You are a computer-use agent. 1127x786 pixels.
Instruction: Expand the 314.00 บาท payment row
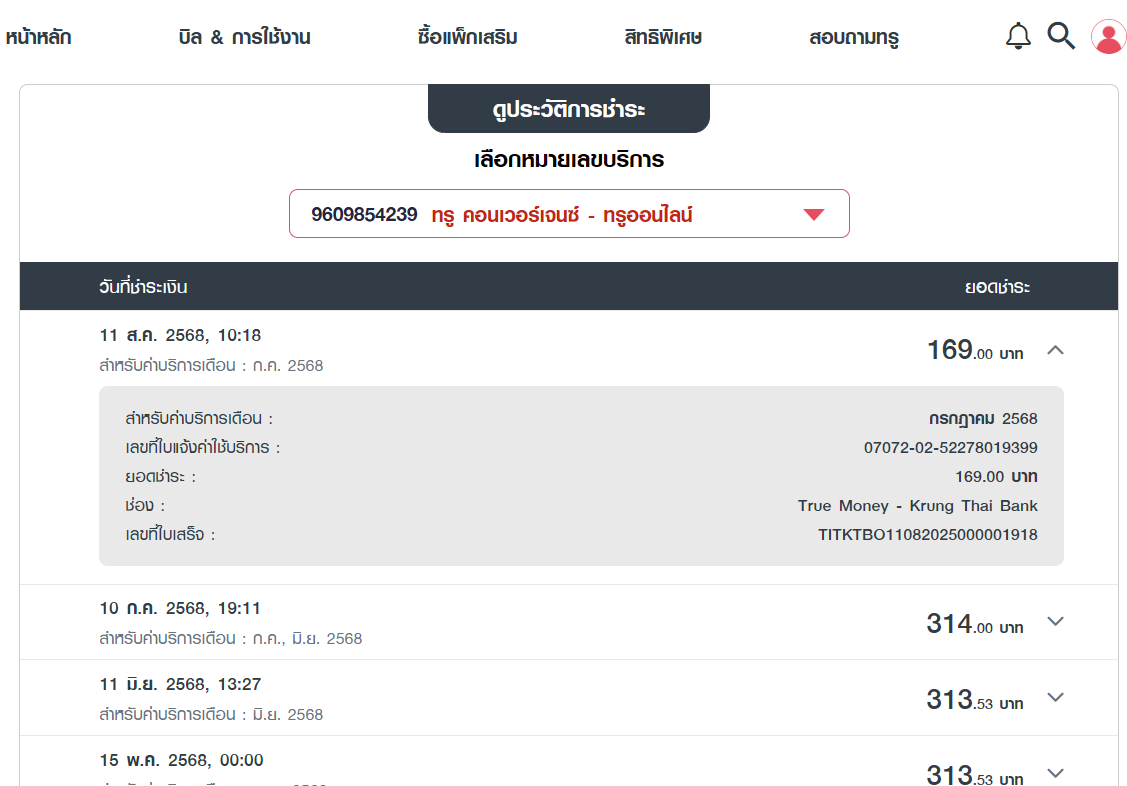(1055, 621)
